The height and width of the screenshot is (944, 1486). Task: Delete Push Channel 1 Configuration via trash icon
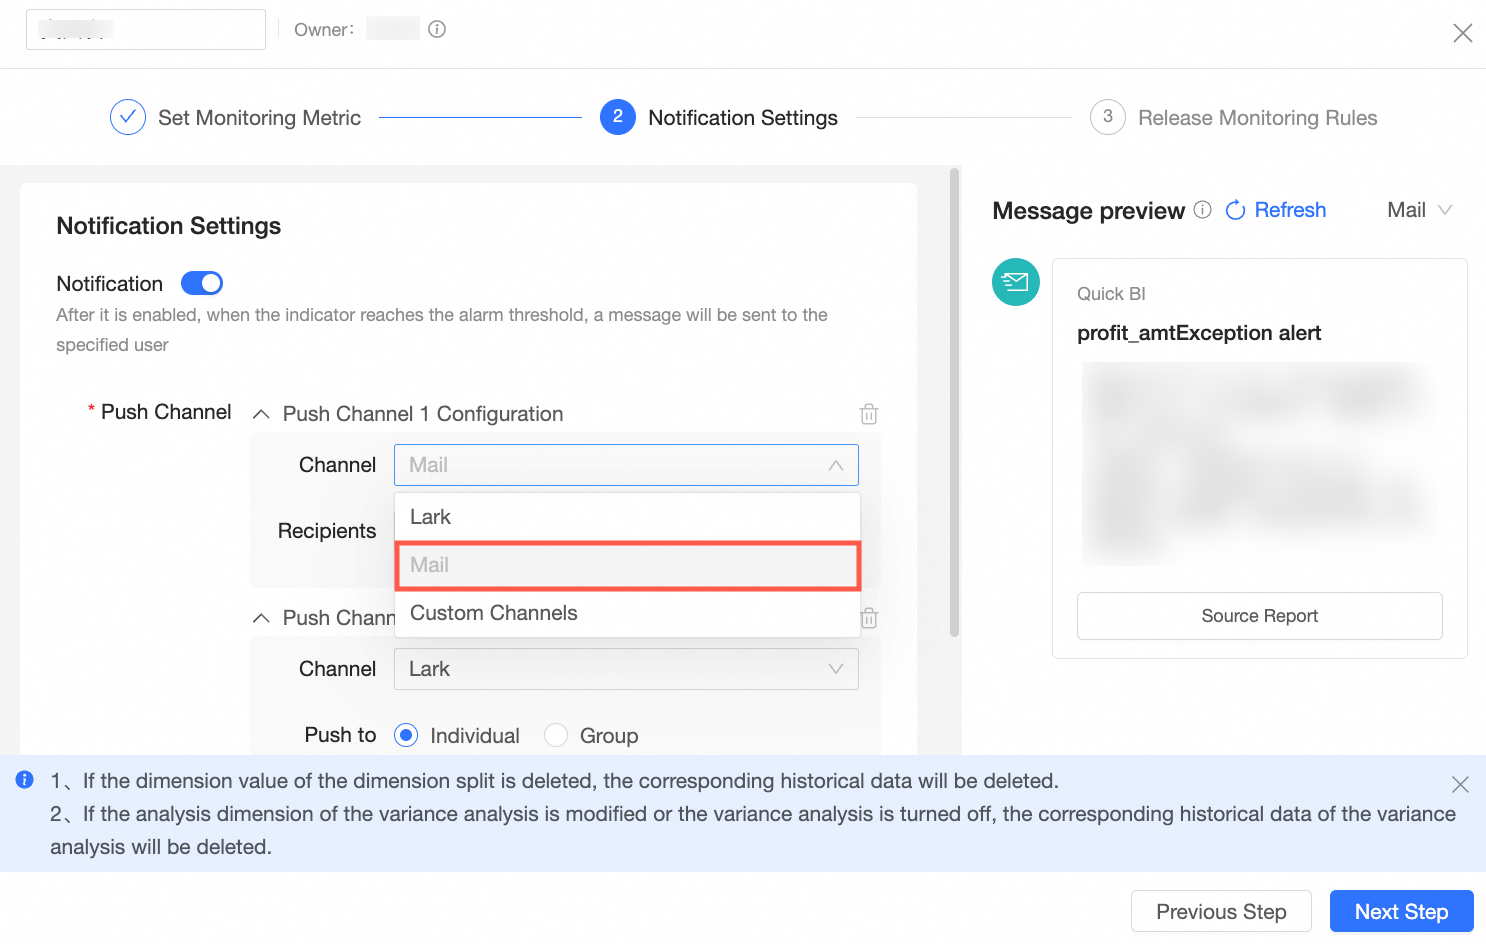869,414
